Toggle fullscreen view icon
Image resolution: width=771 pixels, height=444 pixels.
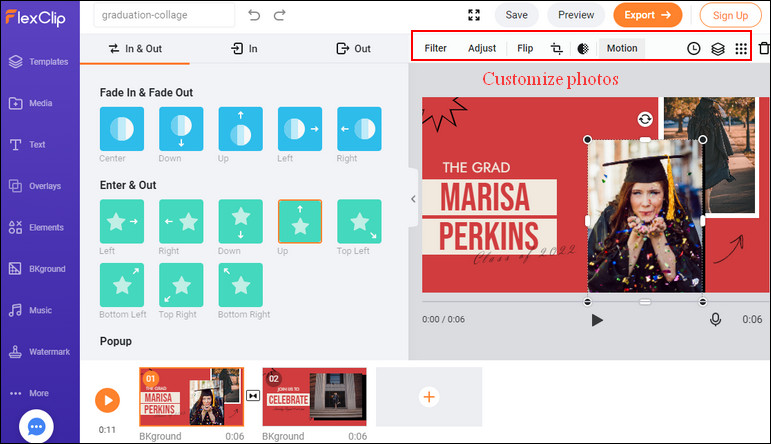[474, 15]
